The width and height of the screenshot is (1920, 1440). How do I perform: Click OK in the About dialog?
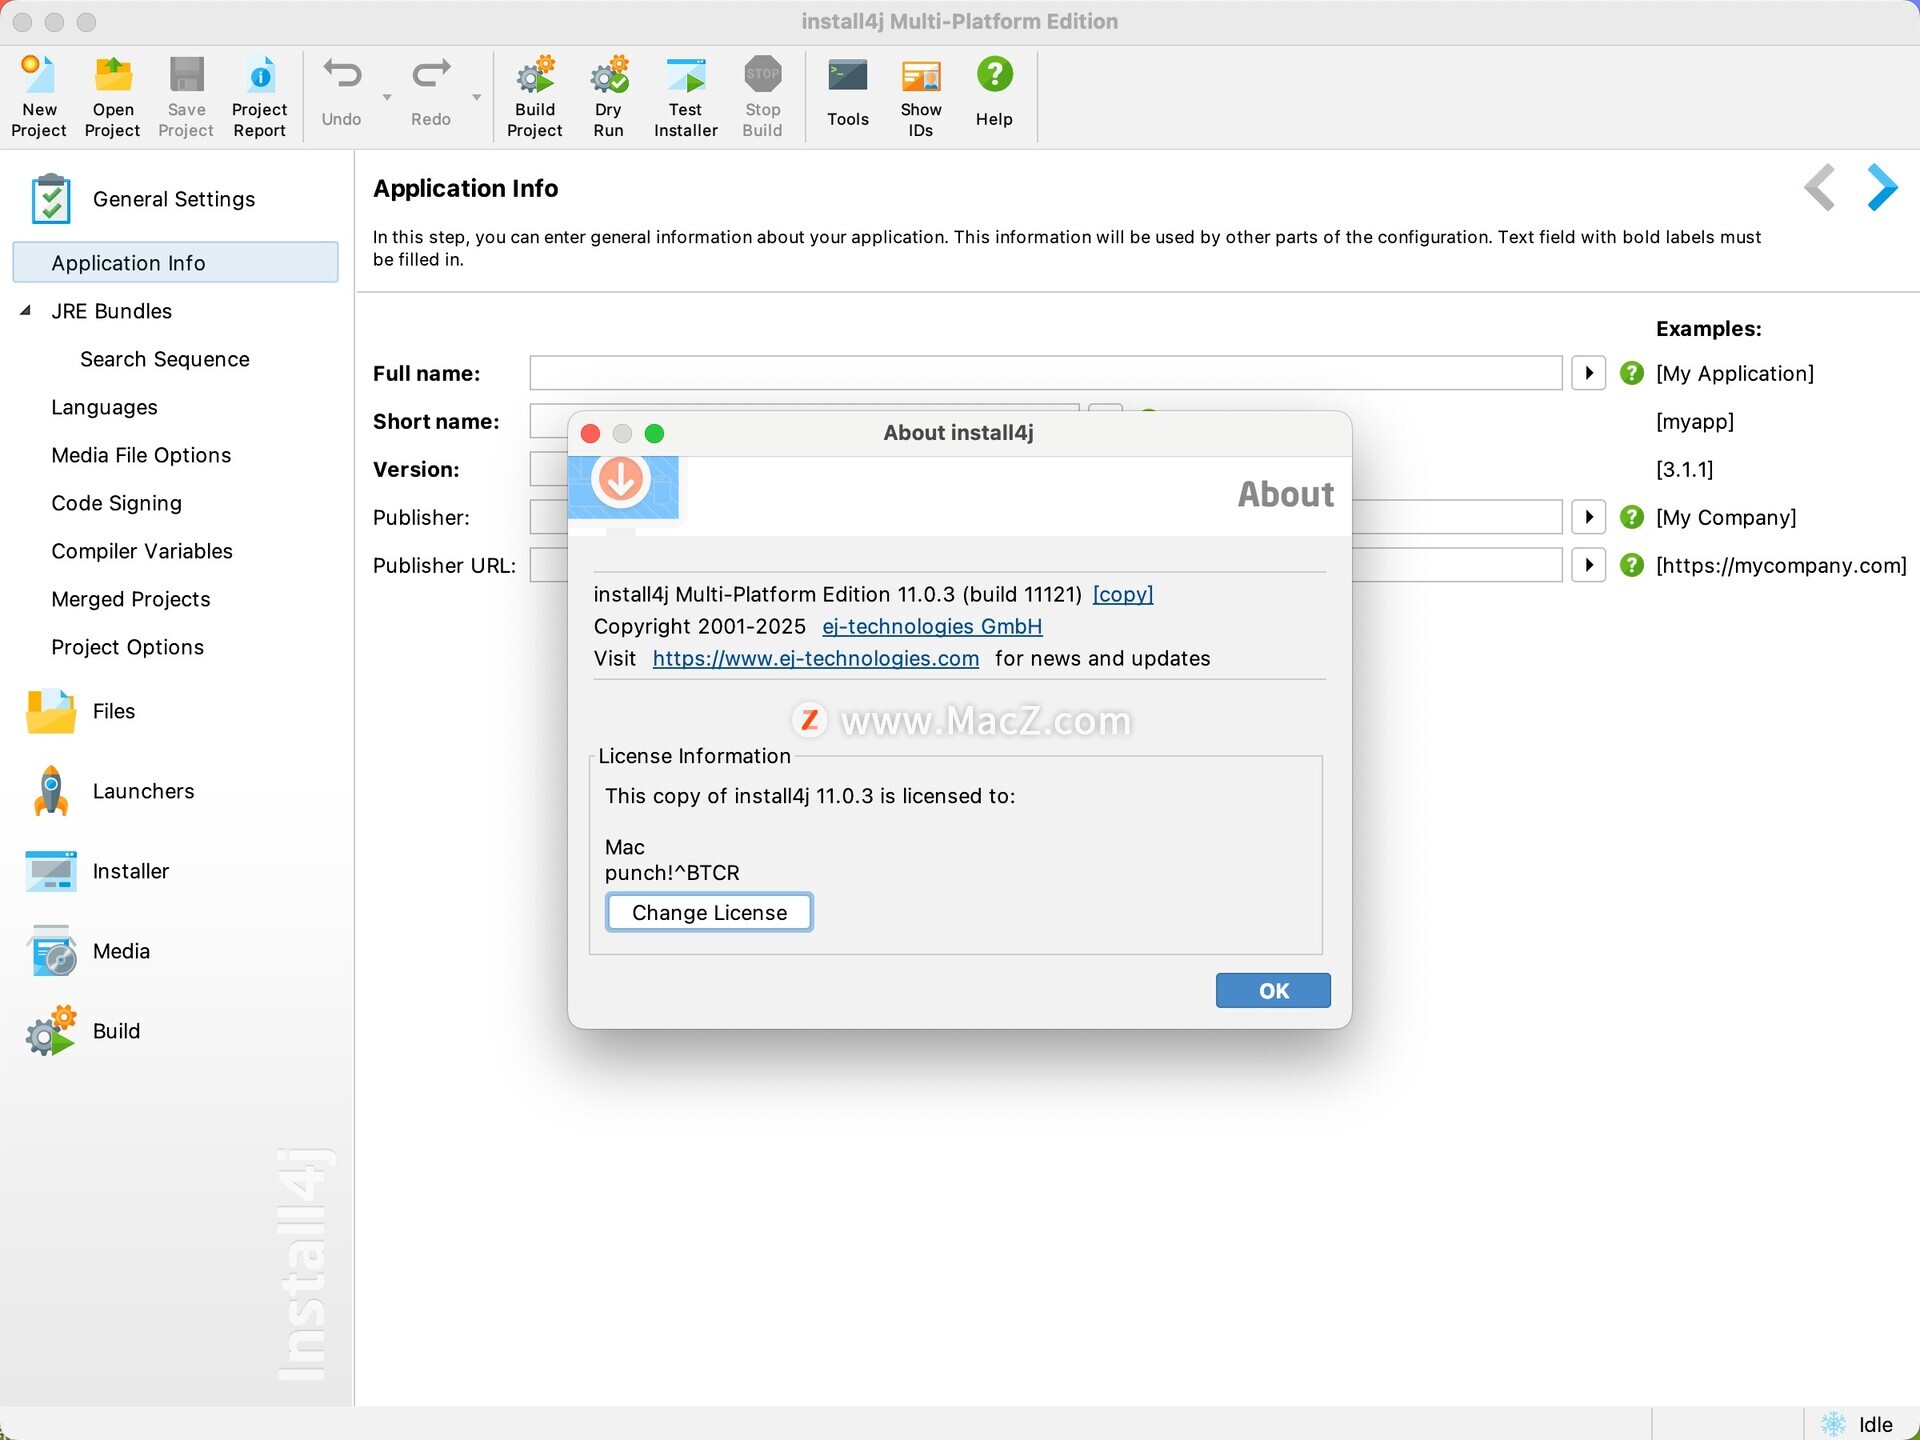click(x=1273, y=990)
